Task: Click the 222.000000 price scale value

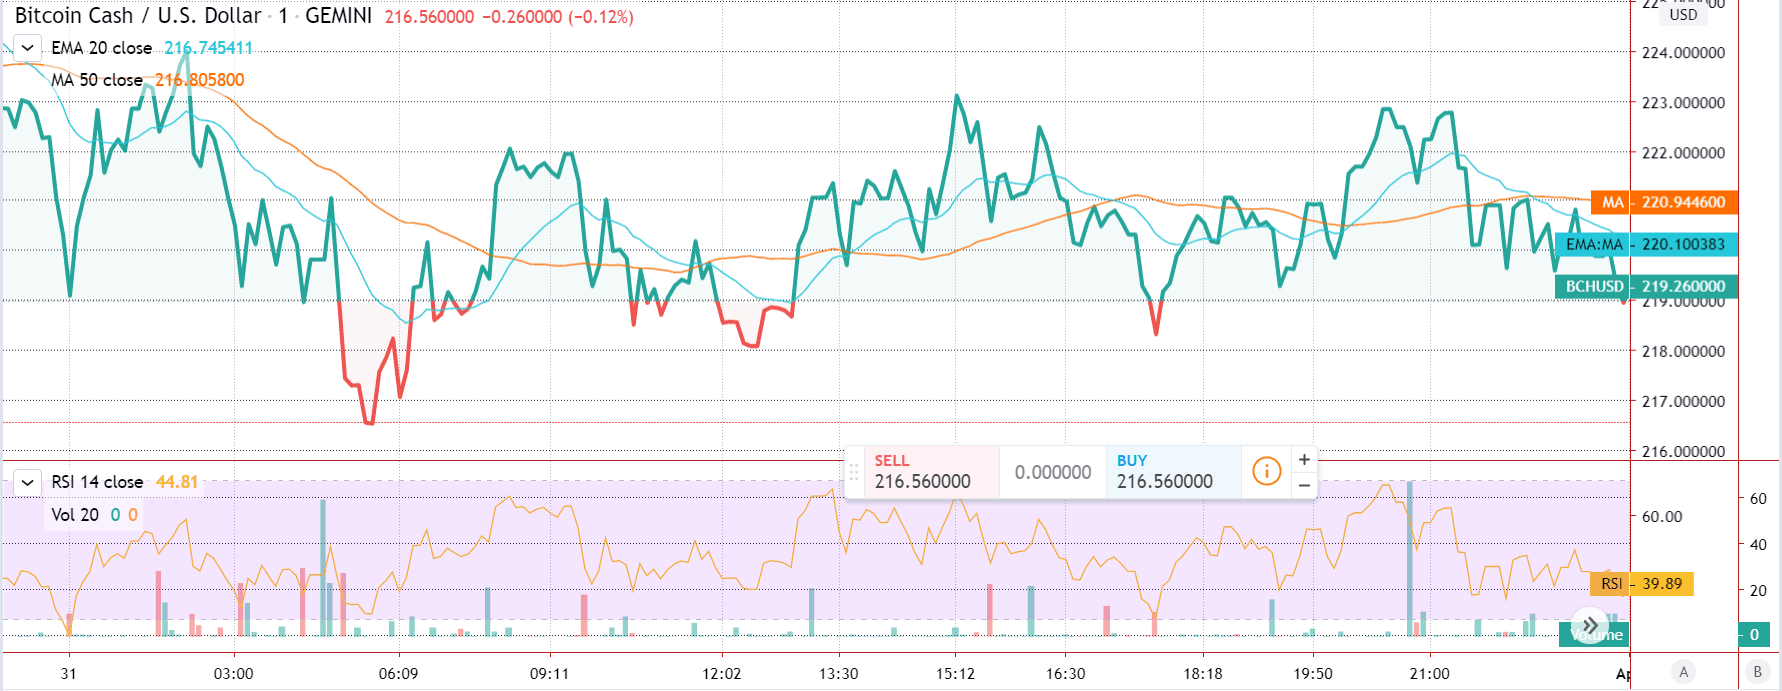Action: (1683, 153)
